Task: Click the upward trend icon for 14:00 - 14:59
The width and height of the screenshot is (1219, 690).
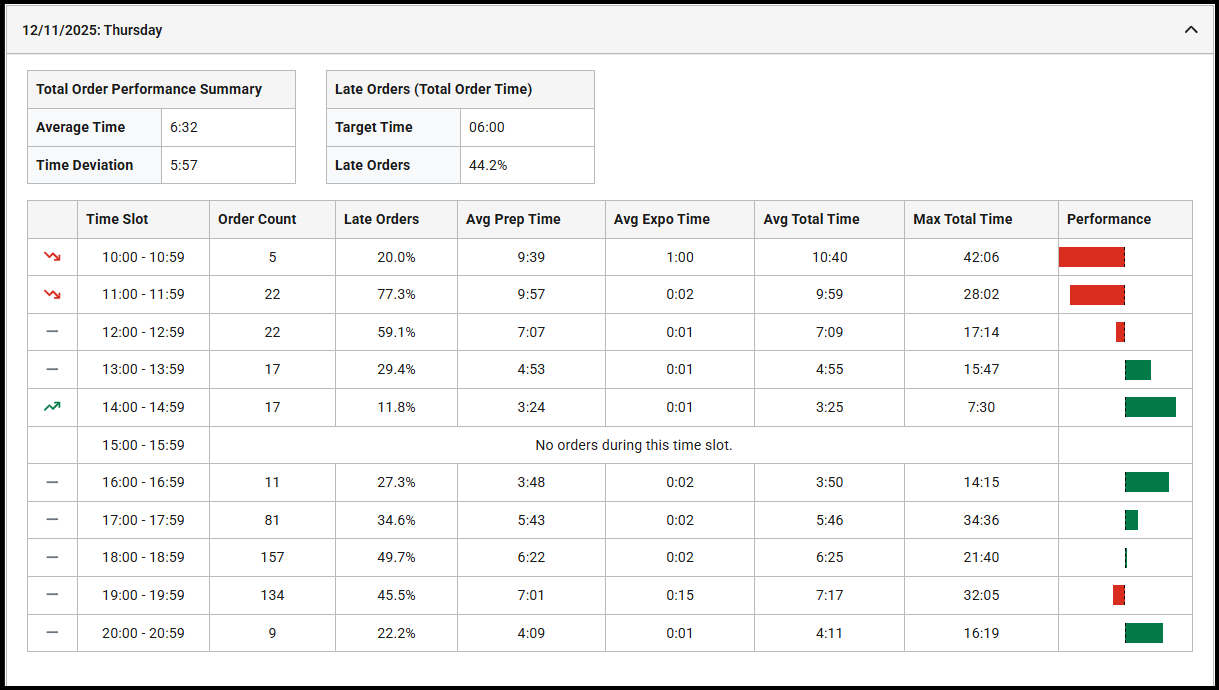Action: (52, 407)
